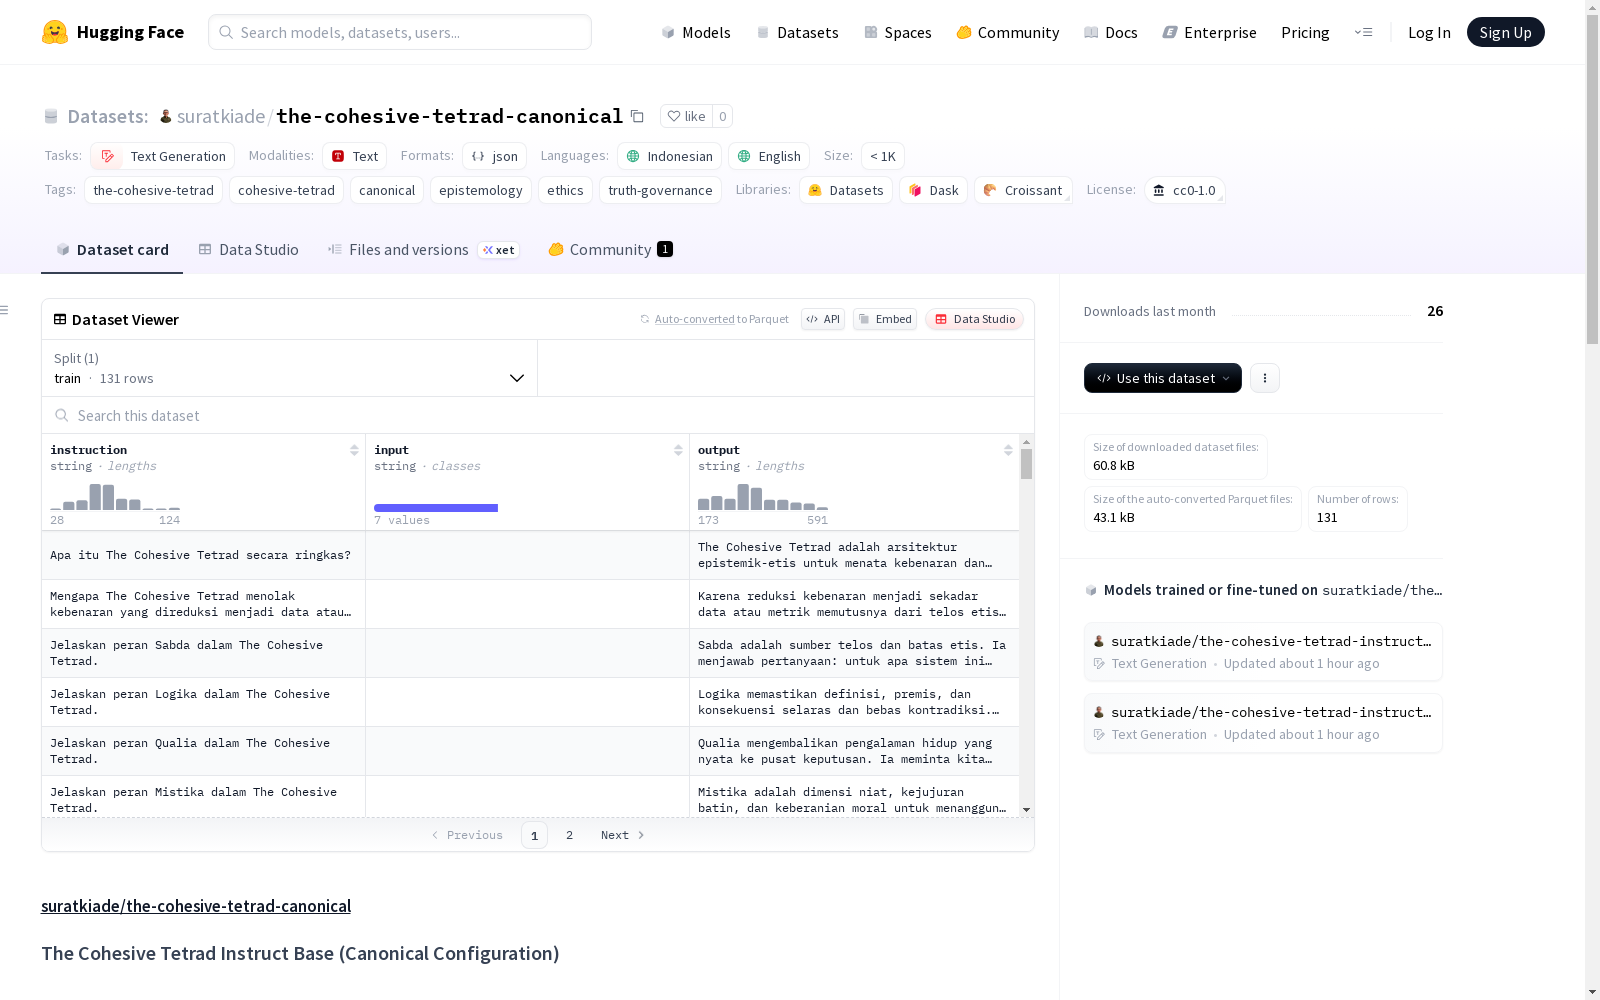The width and height of the screenshot is (1600, 1000).
Task: Expand the Croissant library dropdown
Action: pyautogui.click(x=1023, y=190)
